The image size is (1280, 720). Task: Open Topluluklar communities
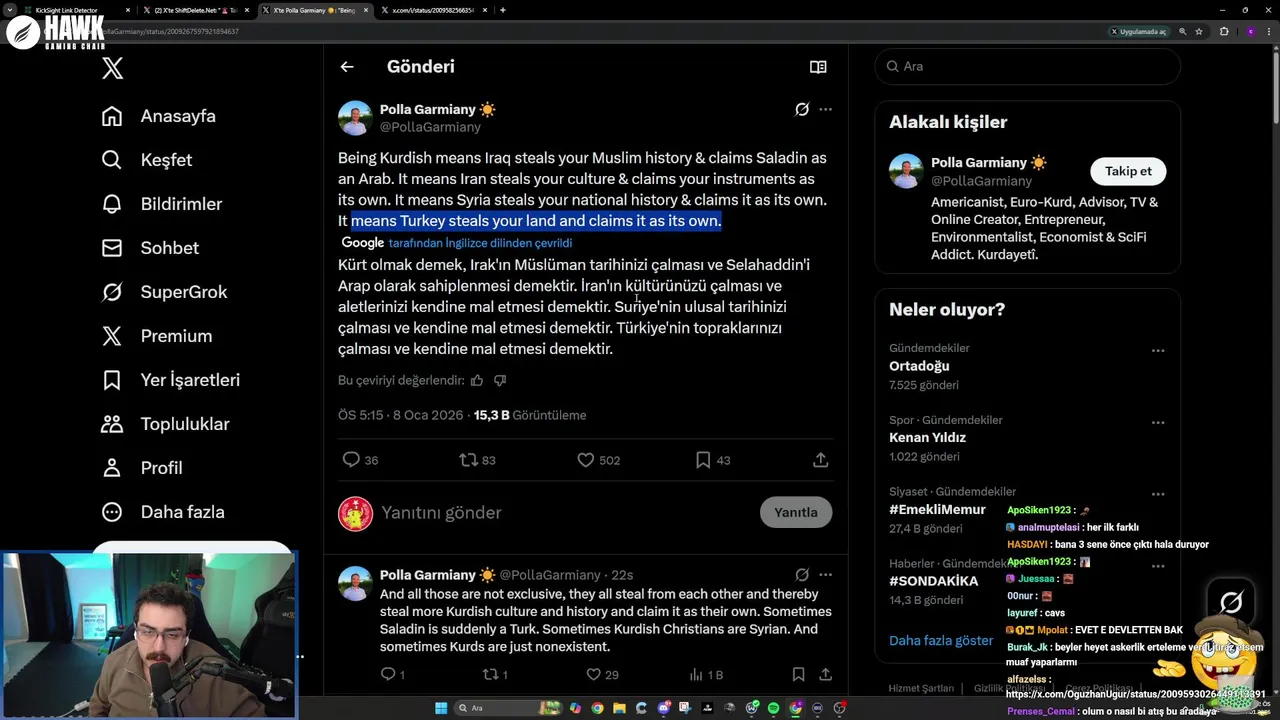pyautogui.click(x=165, y=424)
